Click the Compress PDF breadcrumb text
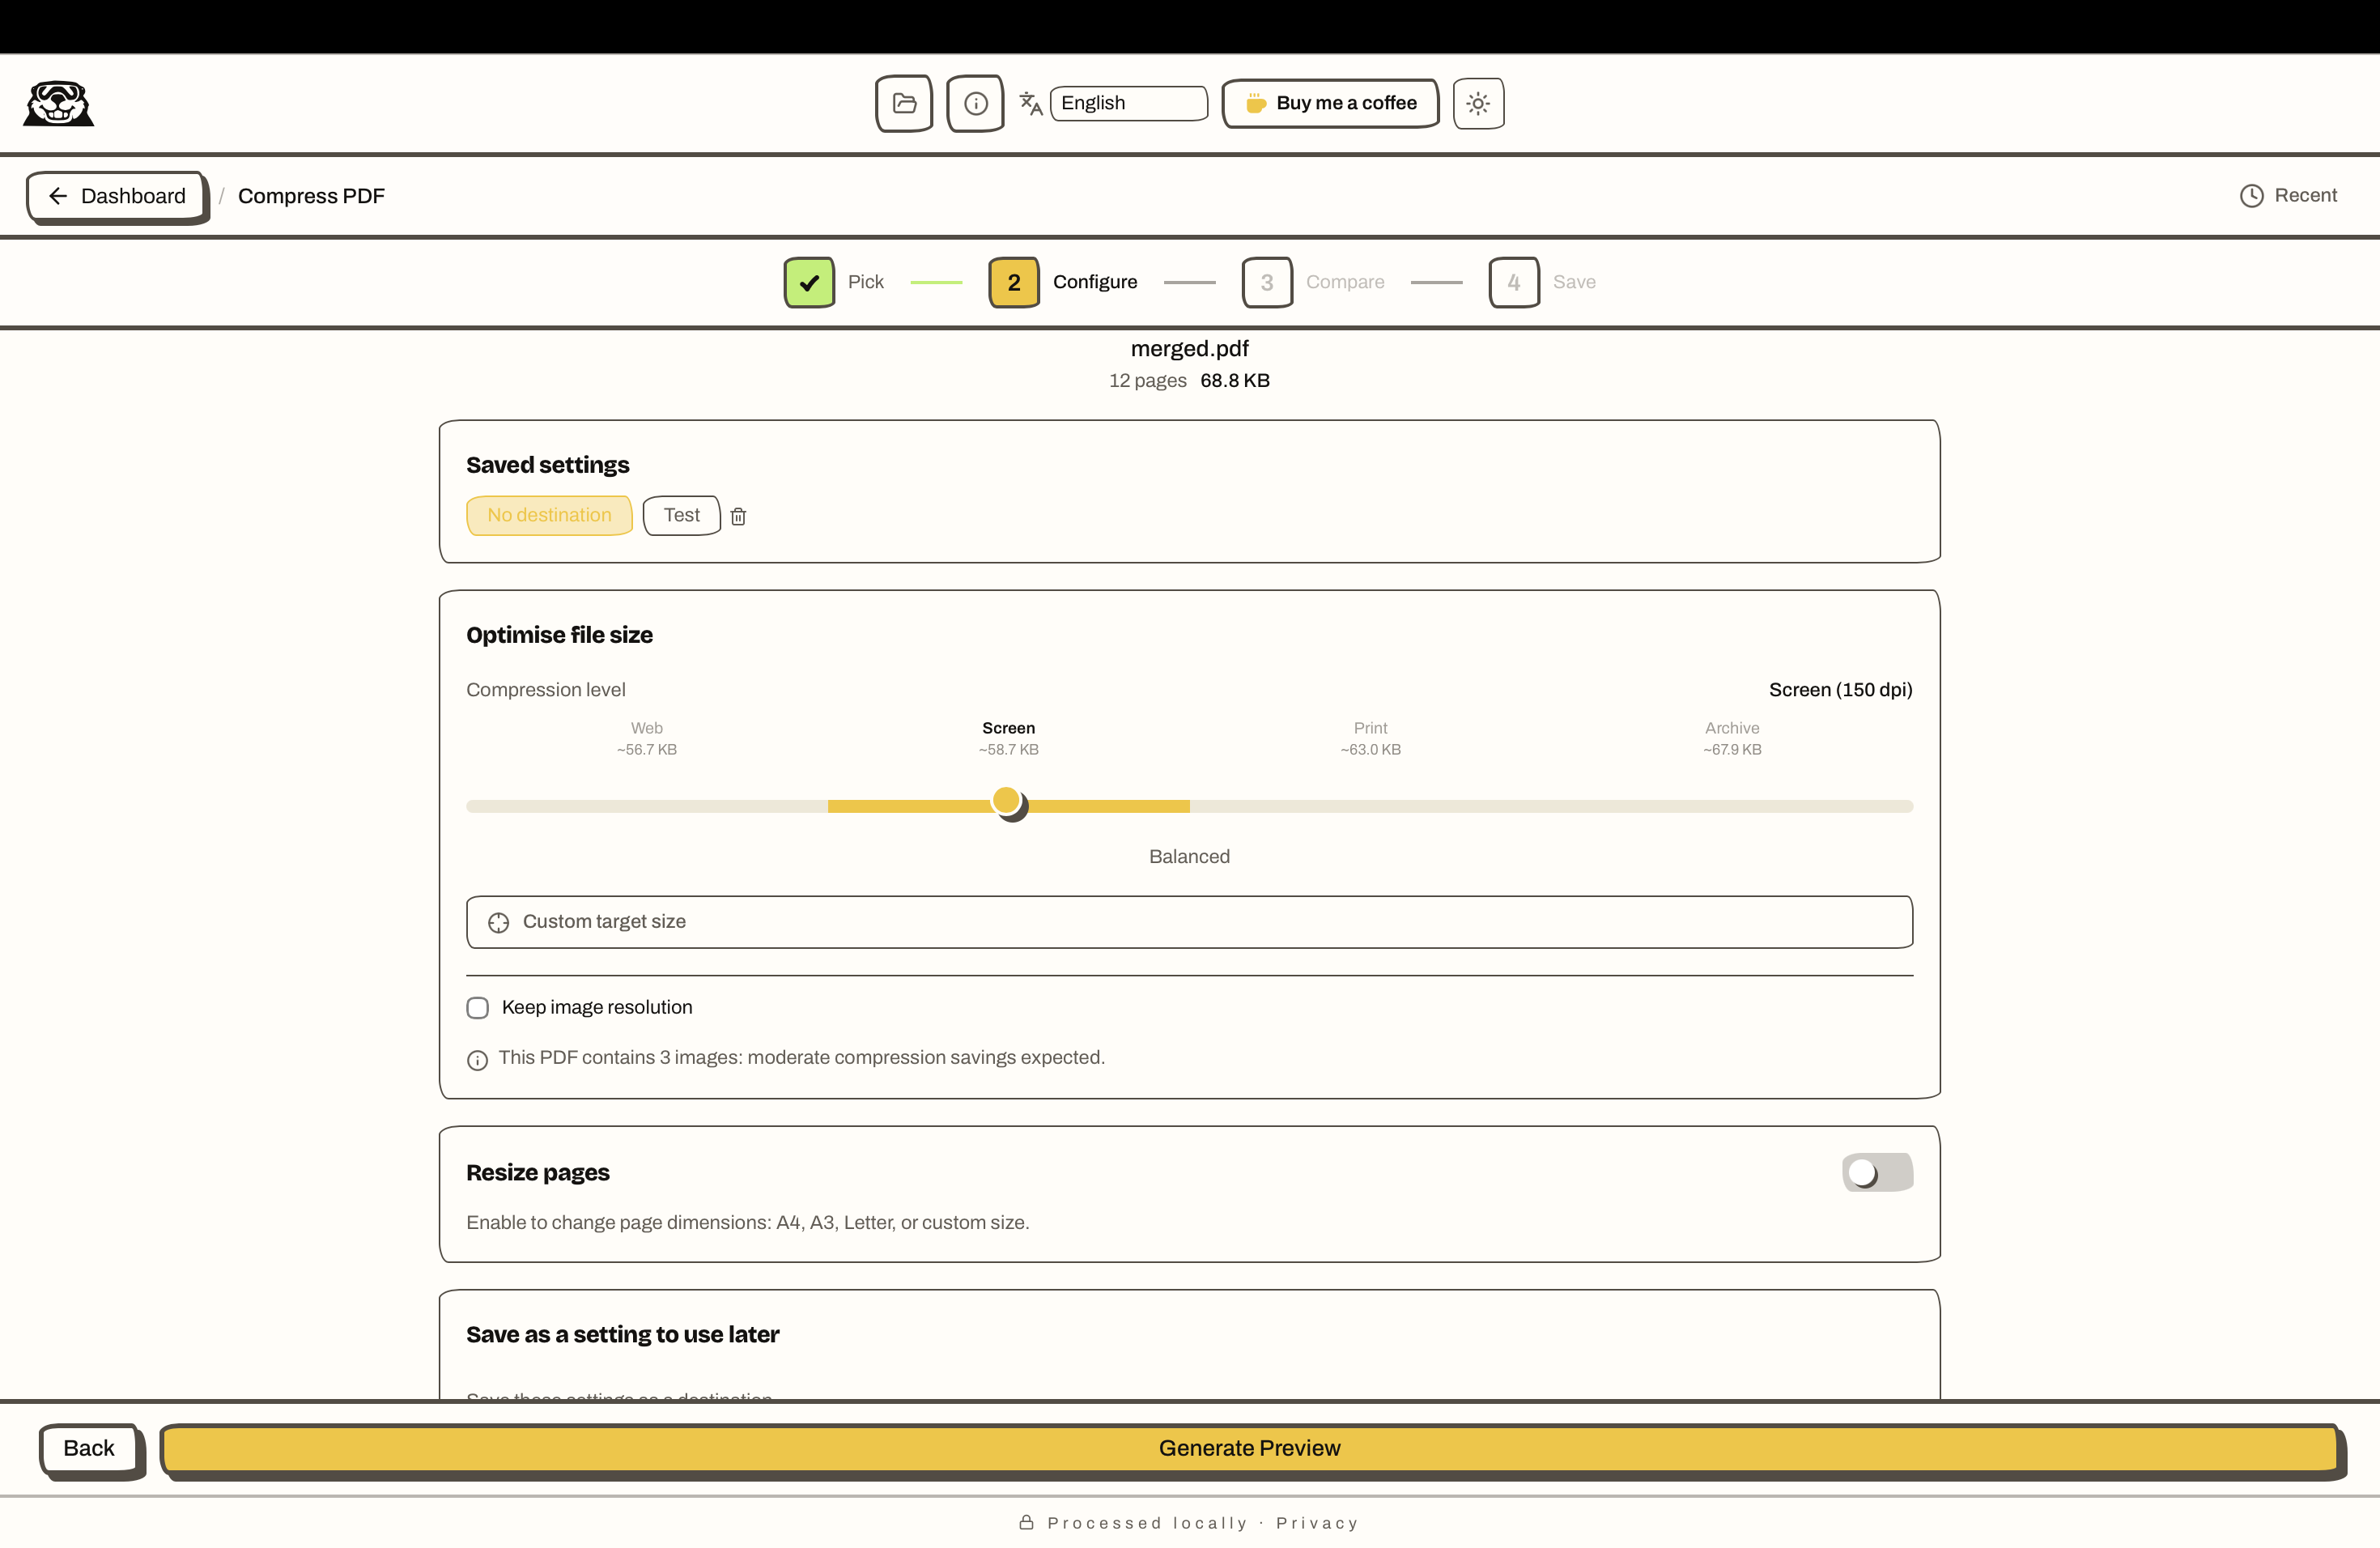Viewport: 2380px width, 1548px height. (x=311, y=196)
